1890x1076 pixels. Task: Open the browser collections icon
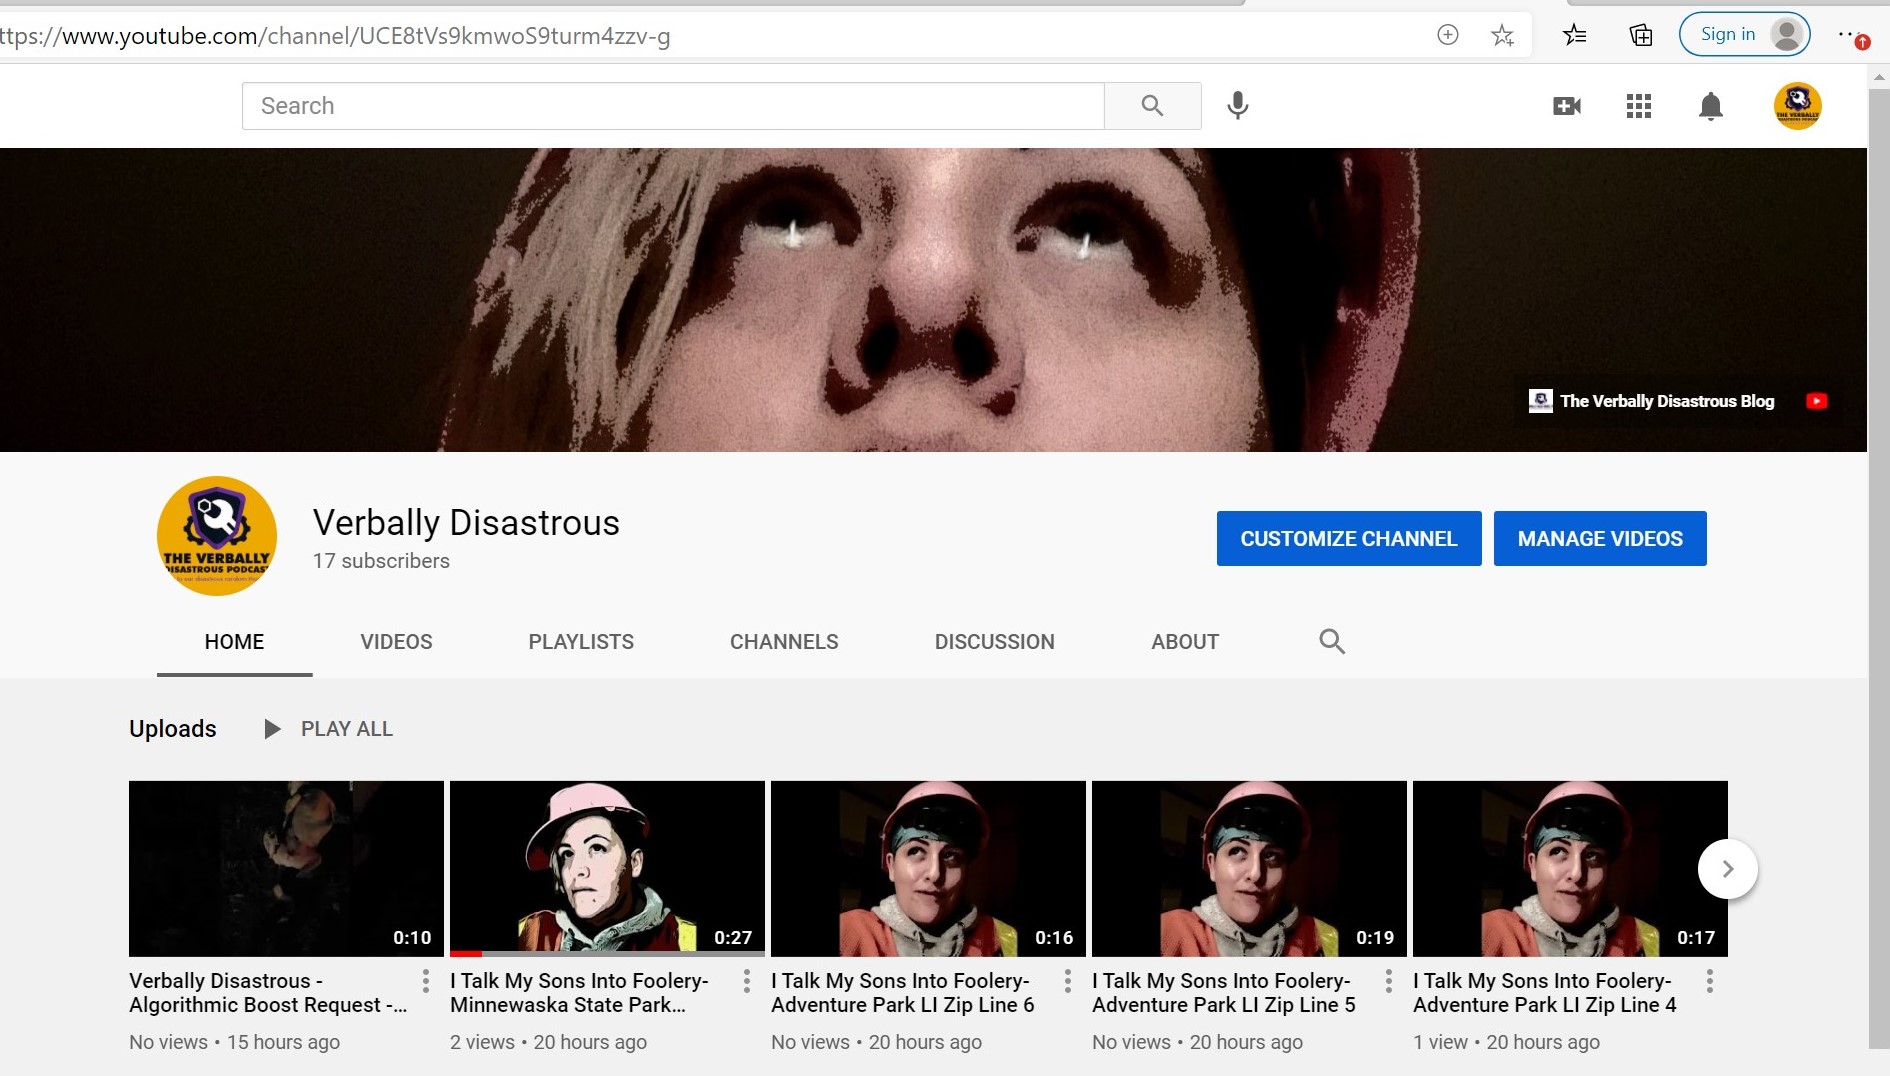[x=1640, y=36]
